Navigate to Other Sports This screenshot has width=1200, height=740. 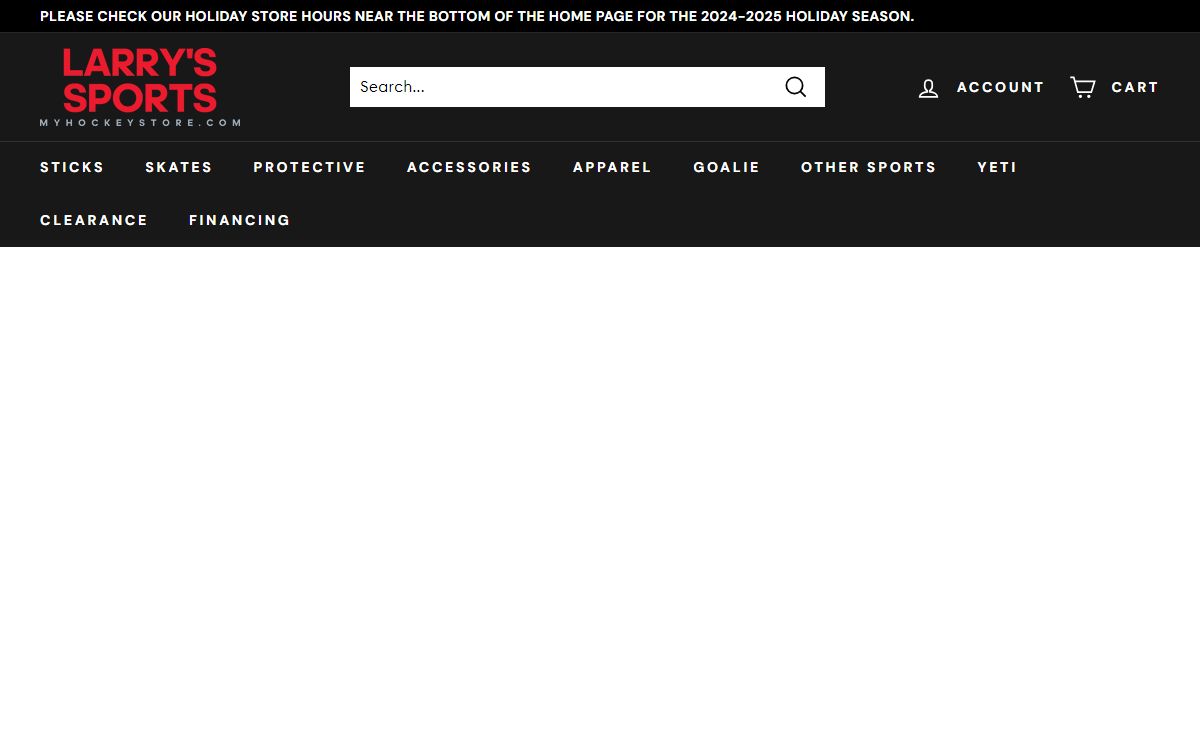point(868,167)
